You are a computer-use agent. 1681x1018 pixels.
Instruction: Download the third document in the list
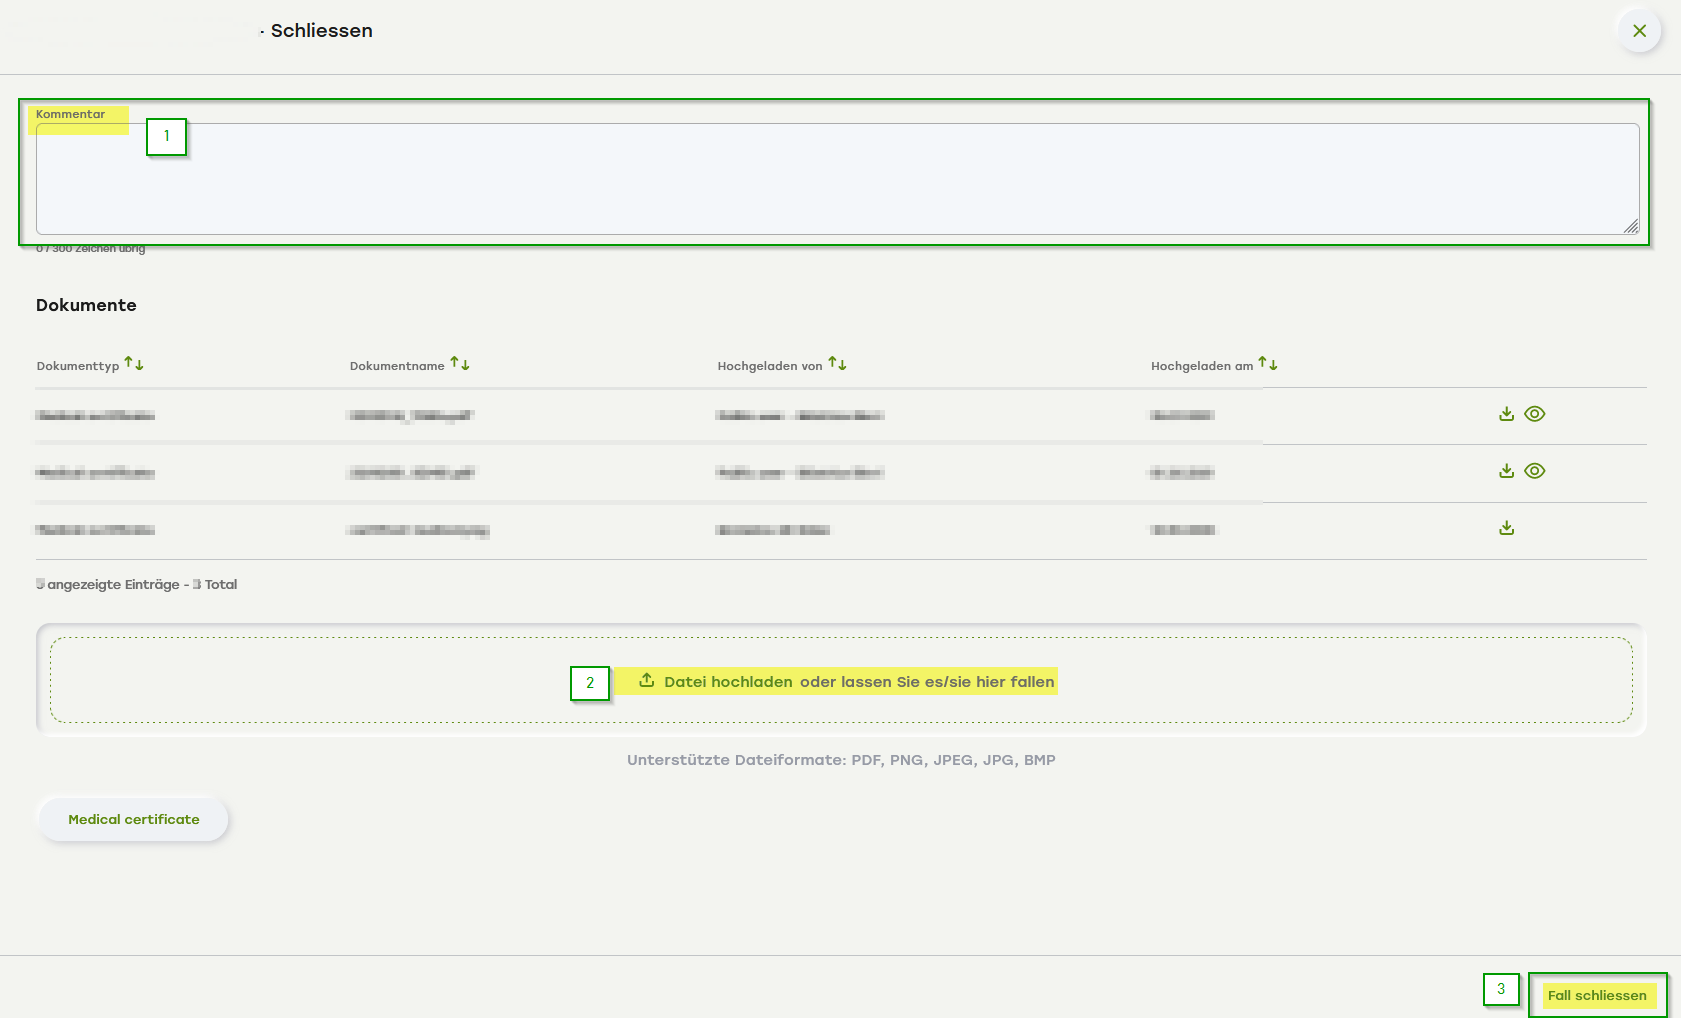coord(1506,528)
